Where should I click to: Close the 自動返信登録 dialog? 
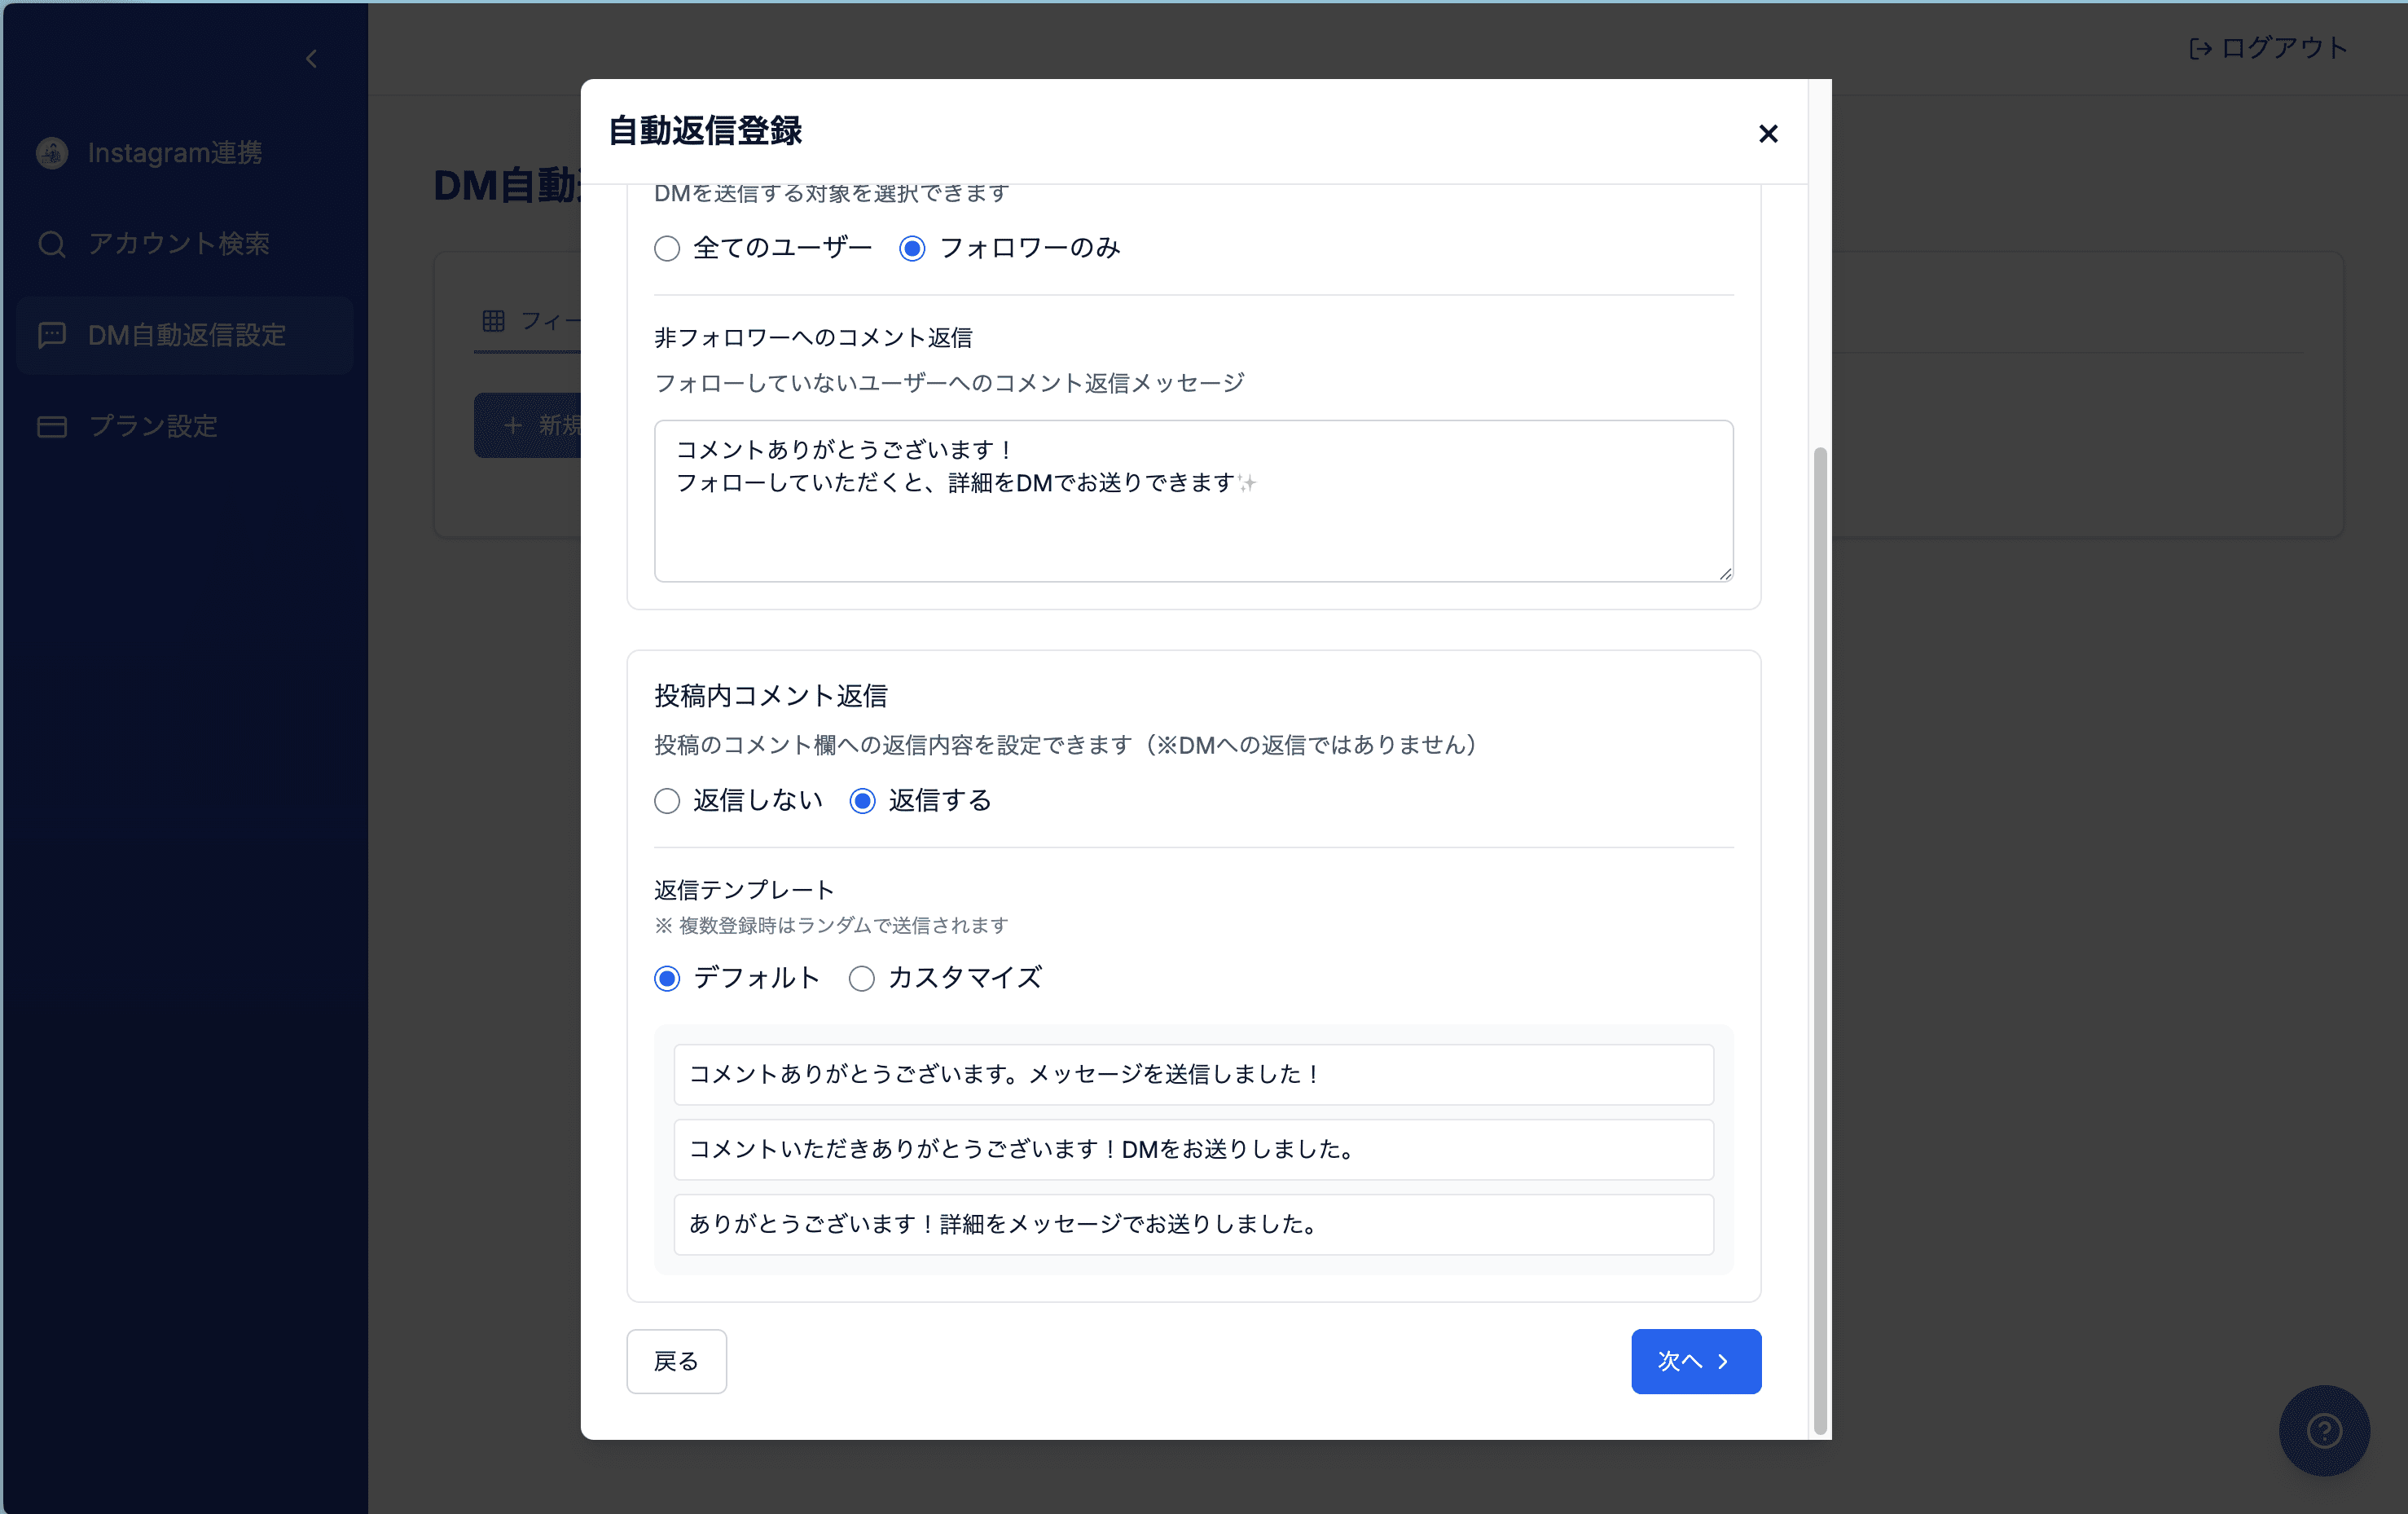click(1768, 133)
